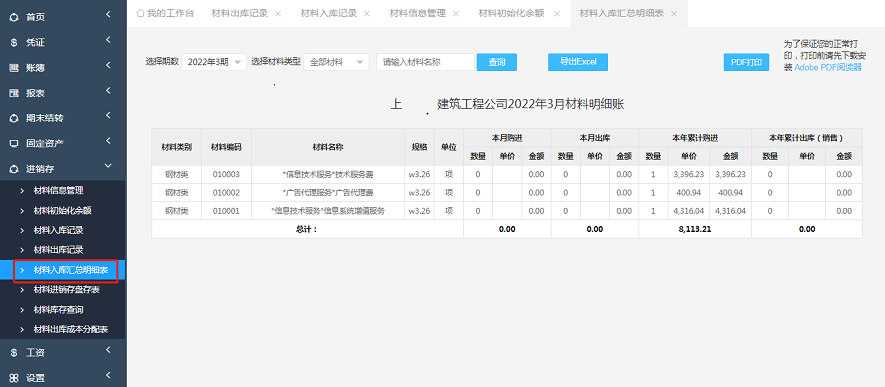Screen dimensions: 885x387
Task: Click the report icon beside 报表
Action: (14, 94)
